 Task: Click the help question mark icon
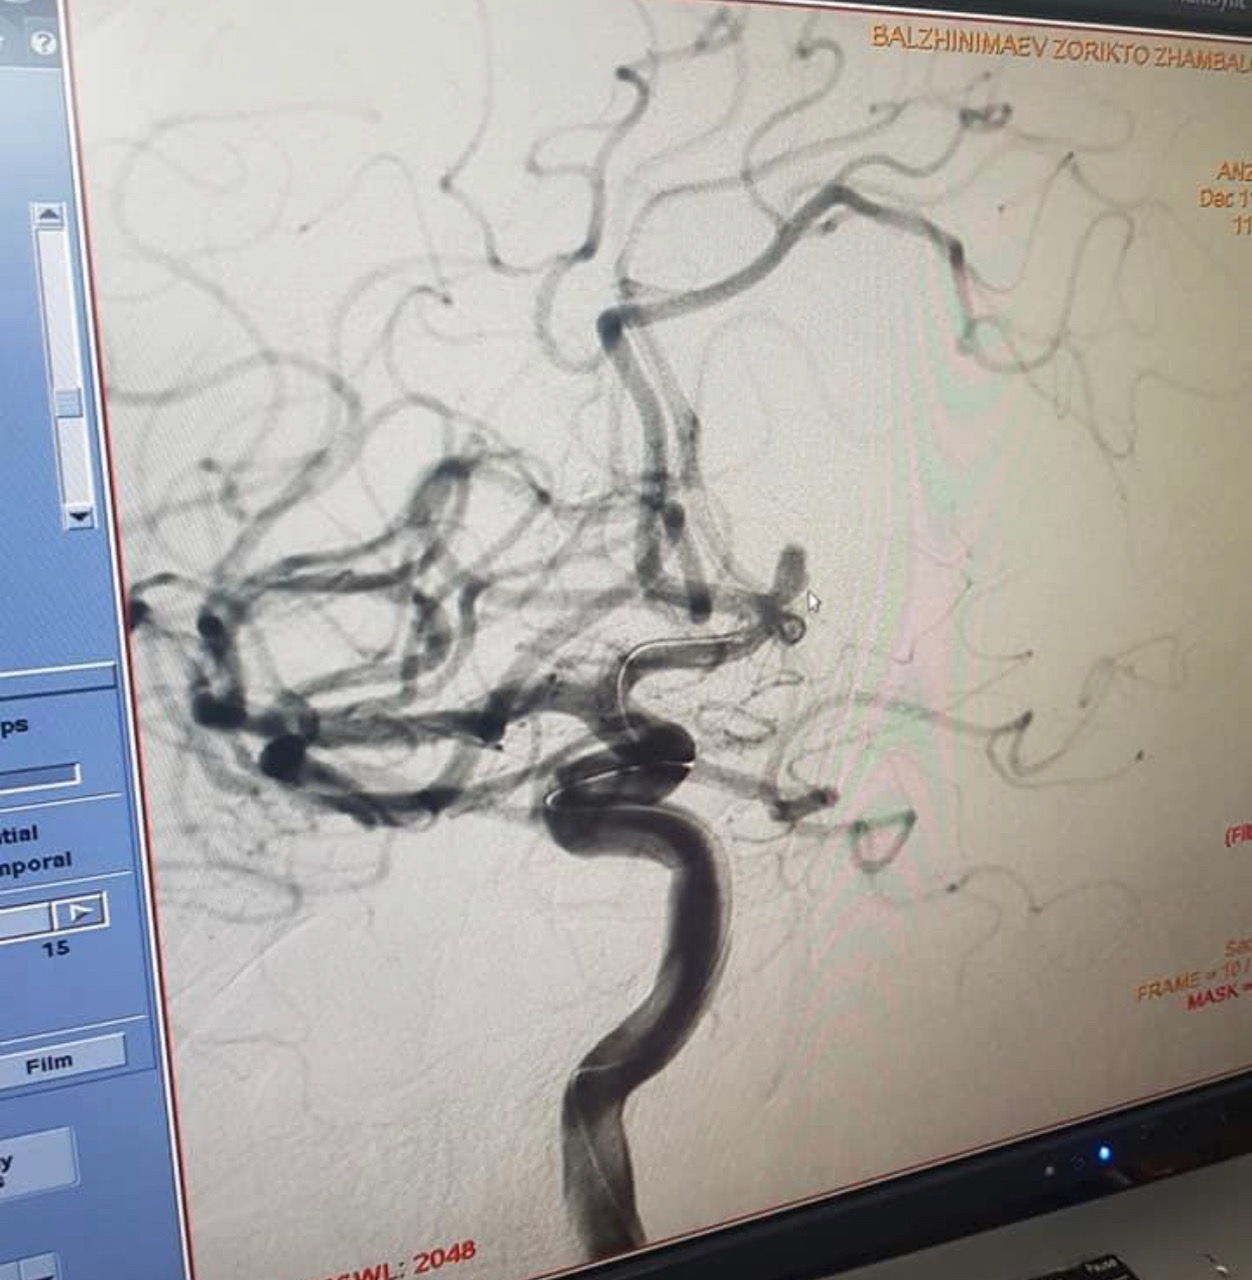[43, 43]
